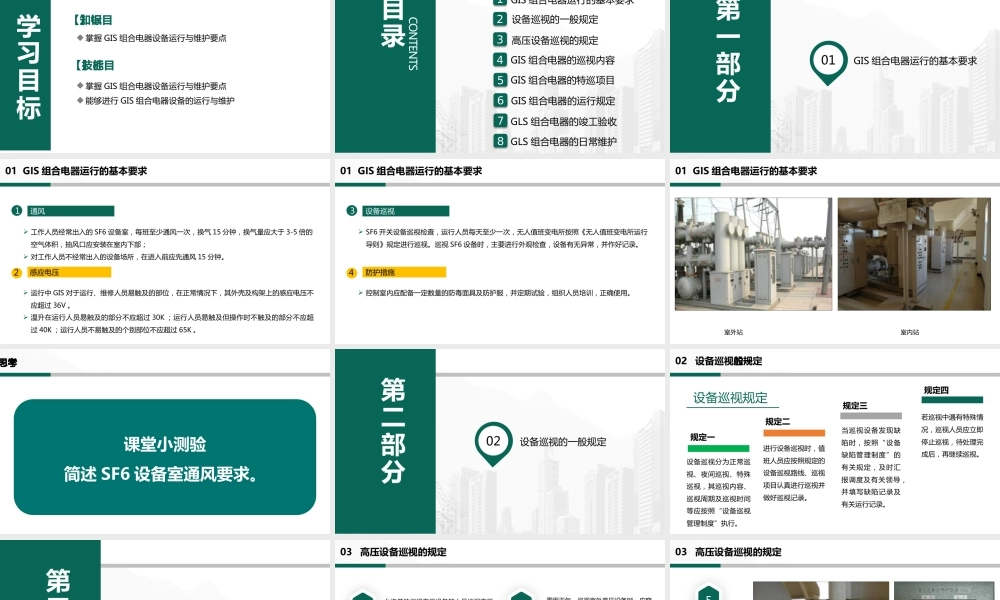Click the 规定二 heading
Screen dimensions: 1000x600
(x=777, y=421)
